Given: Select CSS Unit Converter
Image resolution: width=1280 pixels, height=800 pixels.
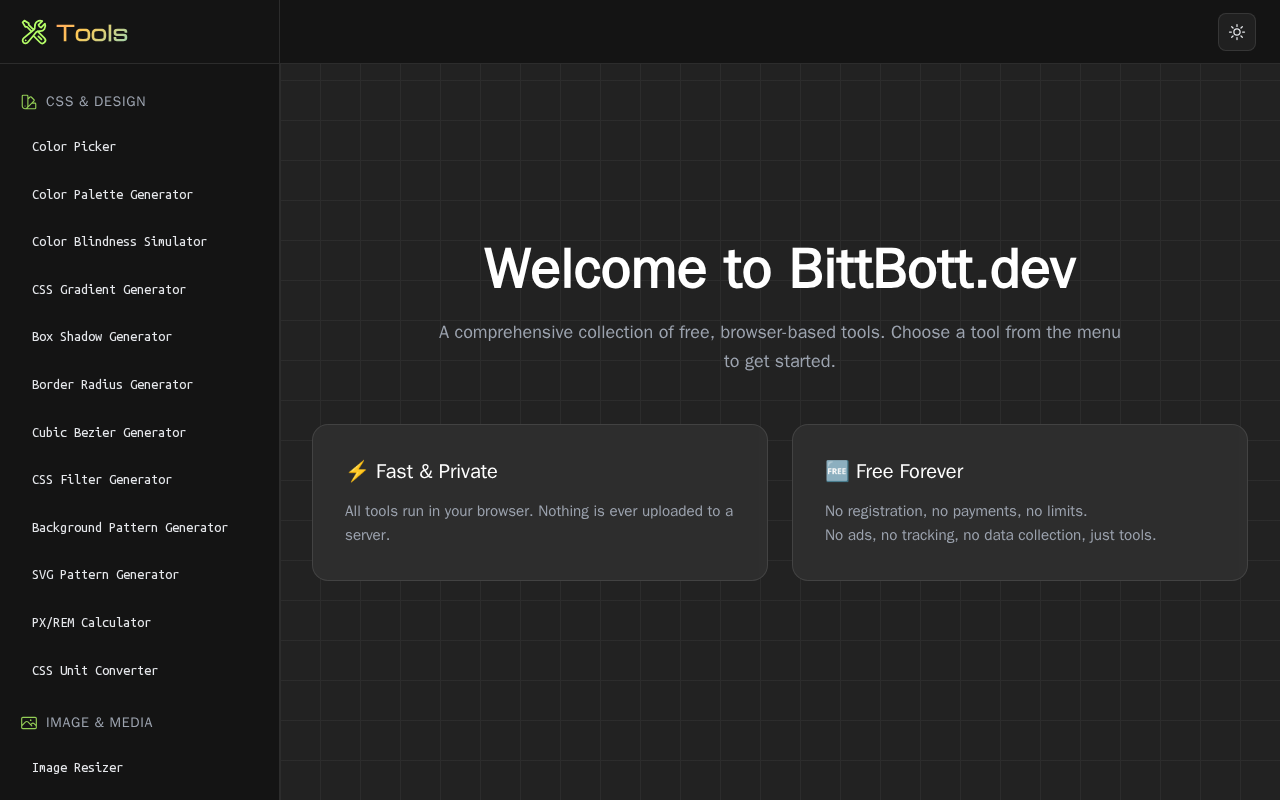Looking at the screenshot, I should [95, 671].
